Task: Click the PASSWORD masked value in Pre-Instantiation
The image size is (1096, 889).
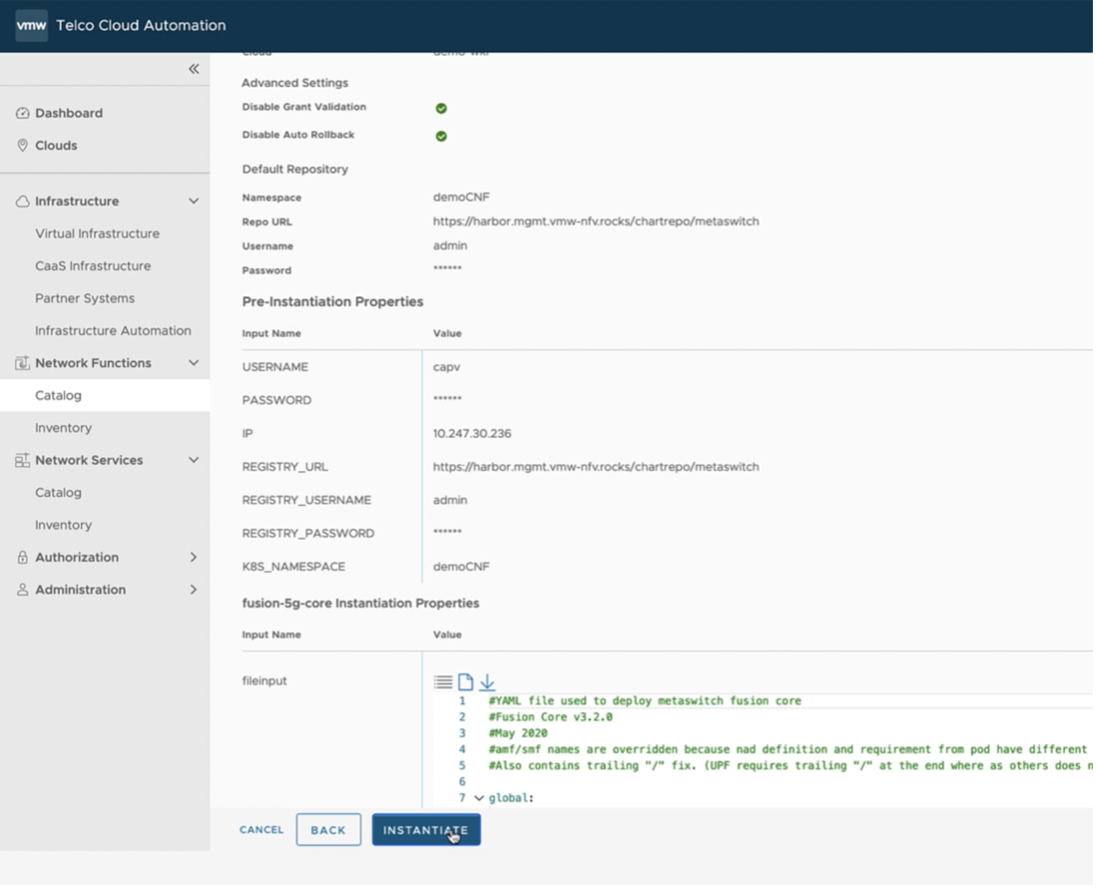Action: 447,399
